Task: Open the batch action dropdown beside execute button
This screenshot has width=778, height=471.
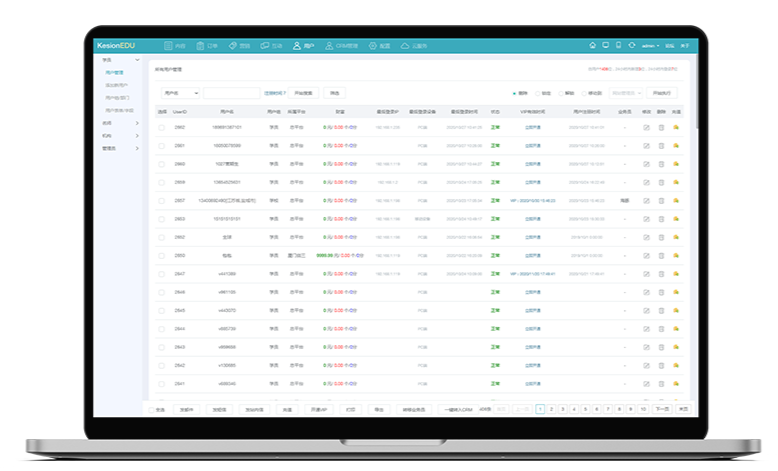Action: [x=626, y=93]
